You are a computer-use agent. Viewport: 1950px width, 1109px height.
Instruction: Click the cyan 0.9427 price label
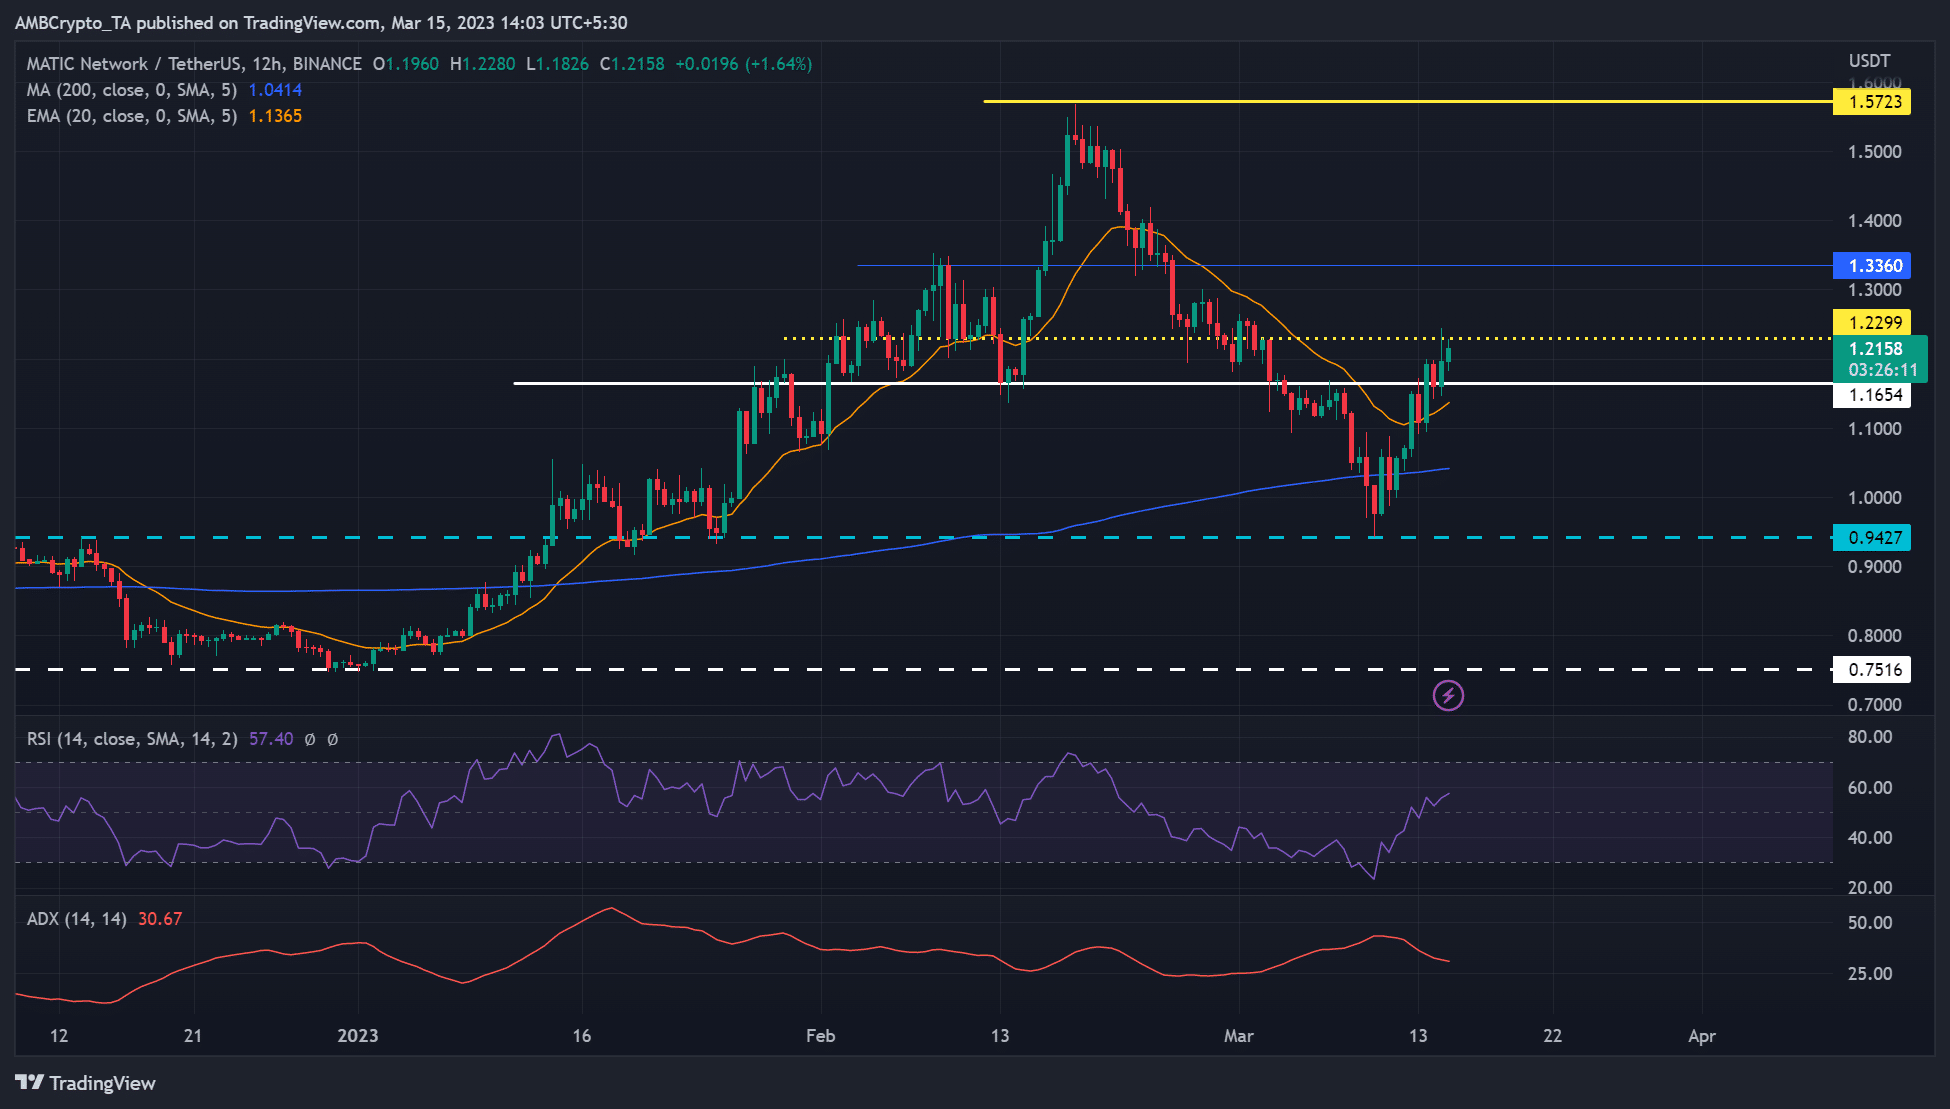click(1873, 538)
